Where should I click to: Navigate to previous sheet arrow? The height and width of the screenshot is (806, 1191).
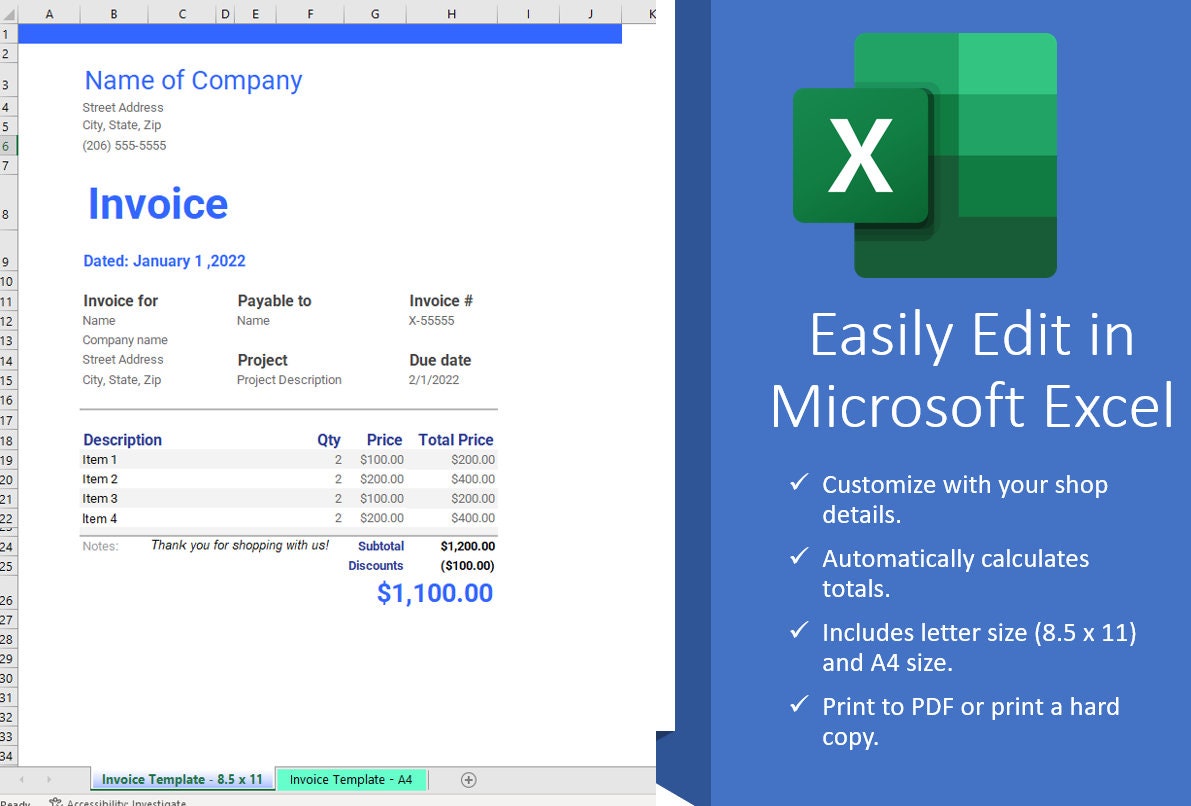click(22, 780)
